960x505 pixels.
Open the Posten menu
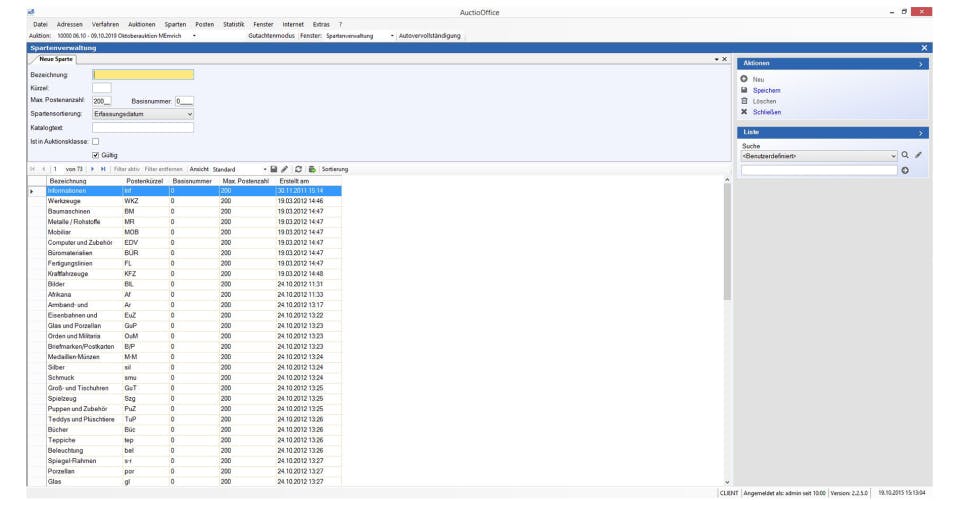tap(204, 24)
